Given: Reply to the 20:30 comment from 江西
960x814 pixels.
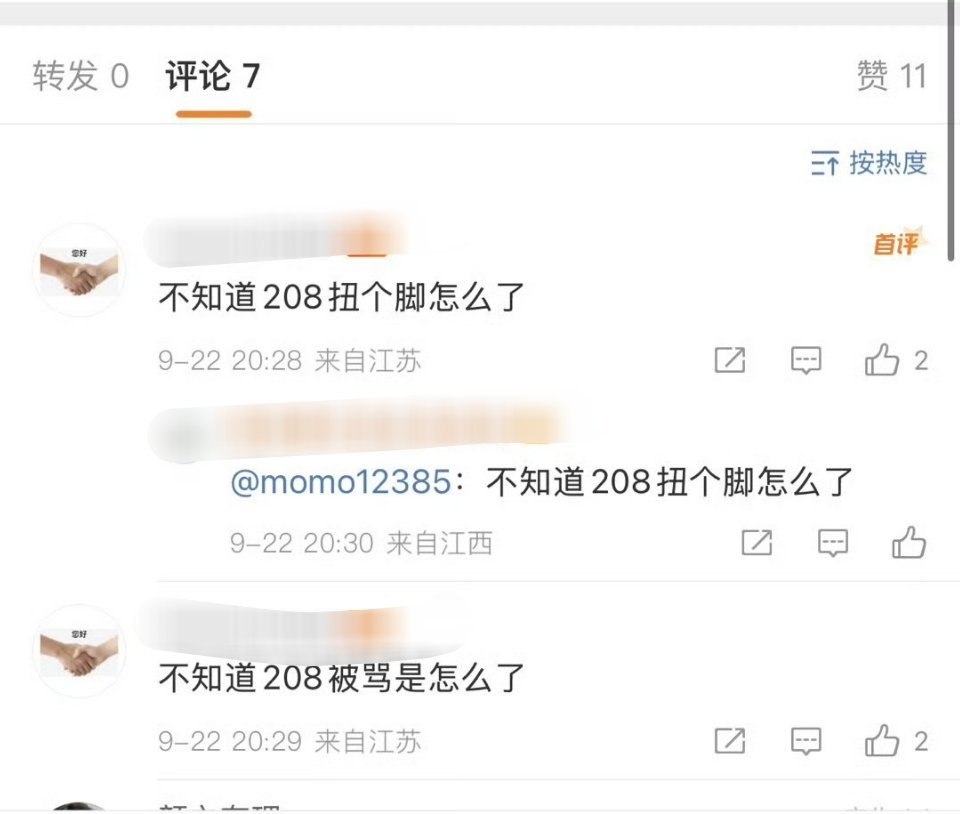Looking at the screenshot, I should (833, 542).
